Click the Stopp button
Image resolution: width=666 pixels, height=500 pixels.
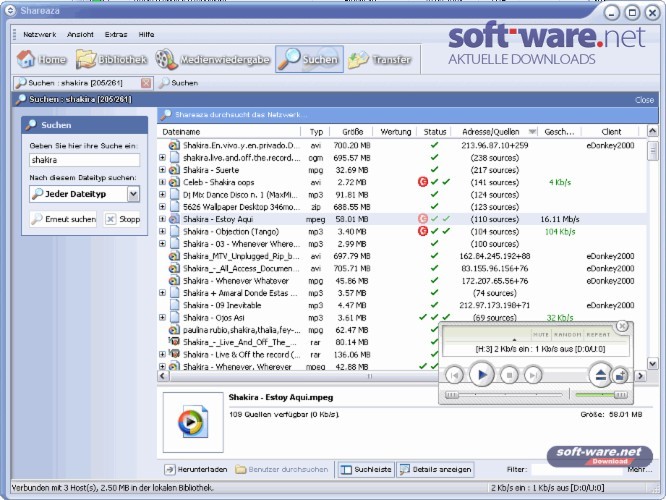(x=122, y=219)
